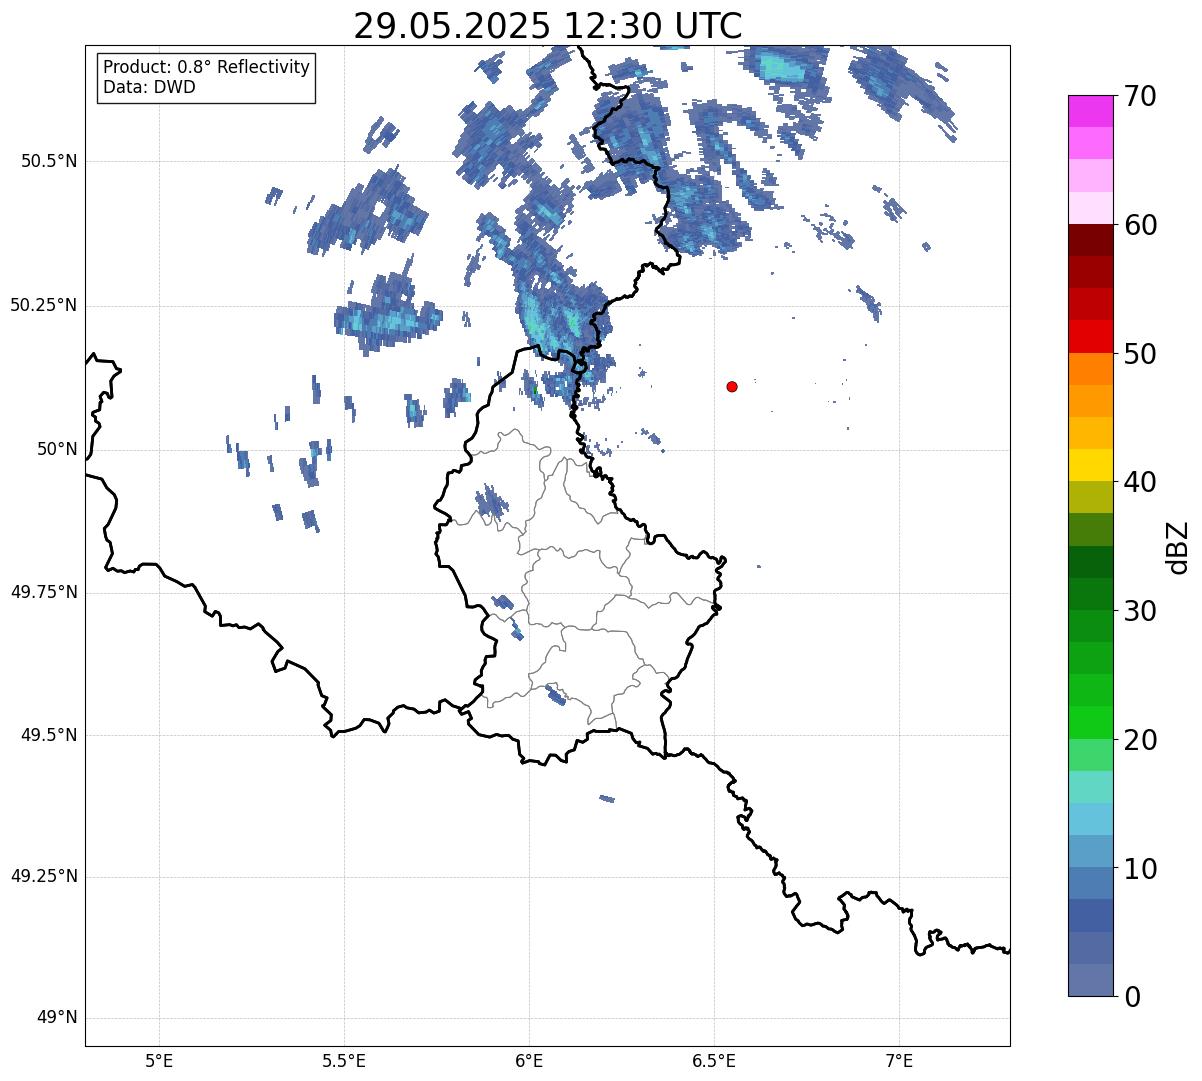
Task: Click the title '29.05.2025 12:30 UTC'
Action: tap(548, 26)
